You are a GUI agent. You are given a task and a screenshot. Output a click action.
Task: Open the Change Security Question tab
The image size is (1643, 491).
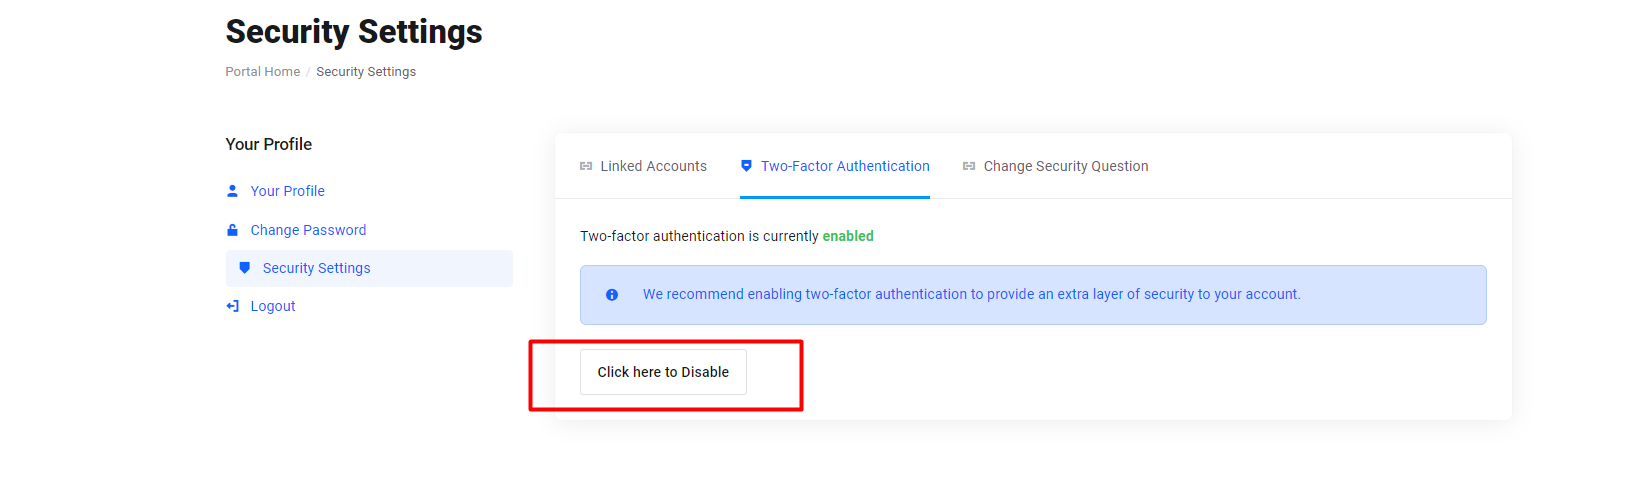pos(1066,166)
